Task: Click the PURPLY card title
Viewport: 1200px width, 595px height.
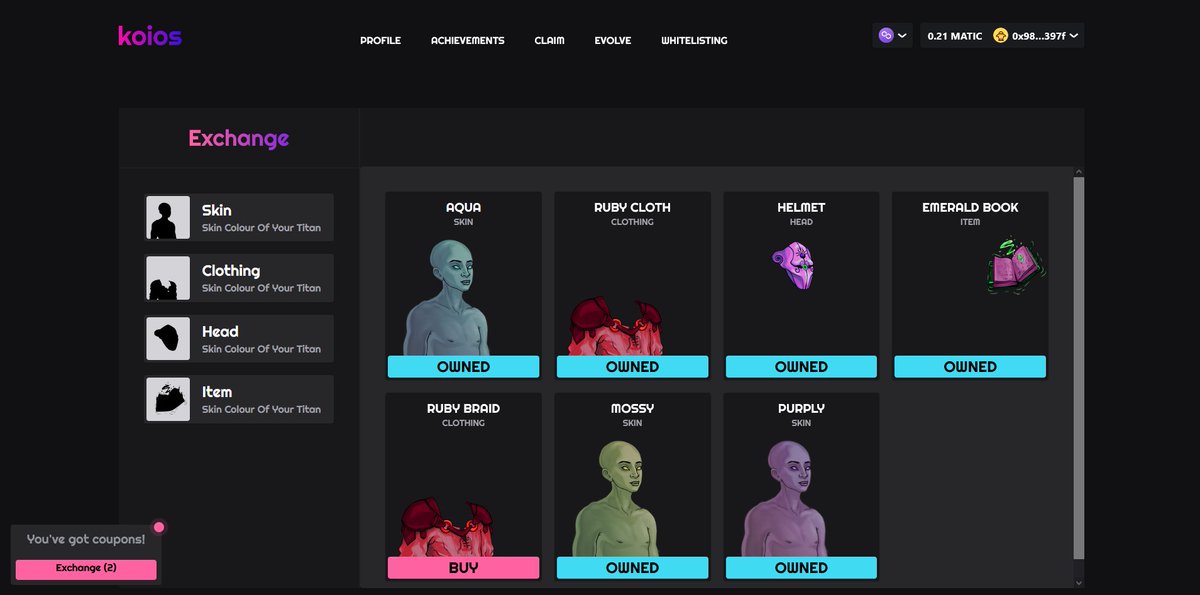Action: pos(801,409)
